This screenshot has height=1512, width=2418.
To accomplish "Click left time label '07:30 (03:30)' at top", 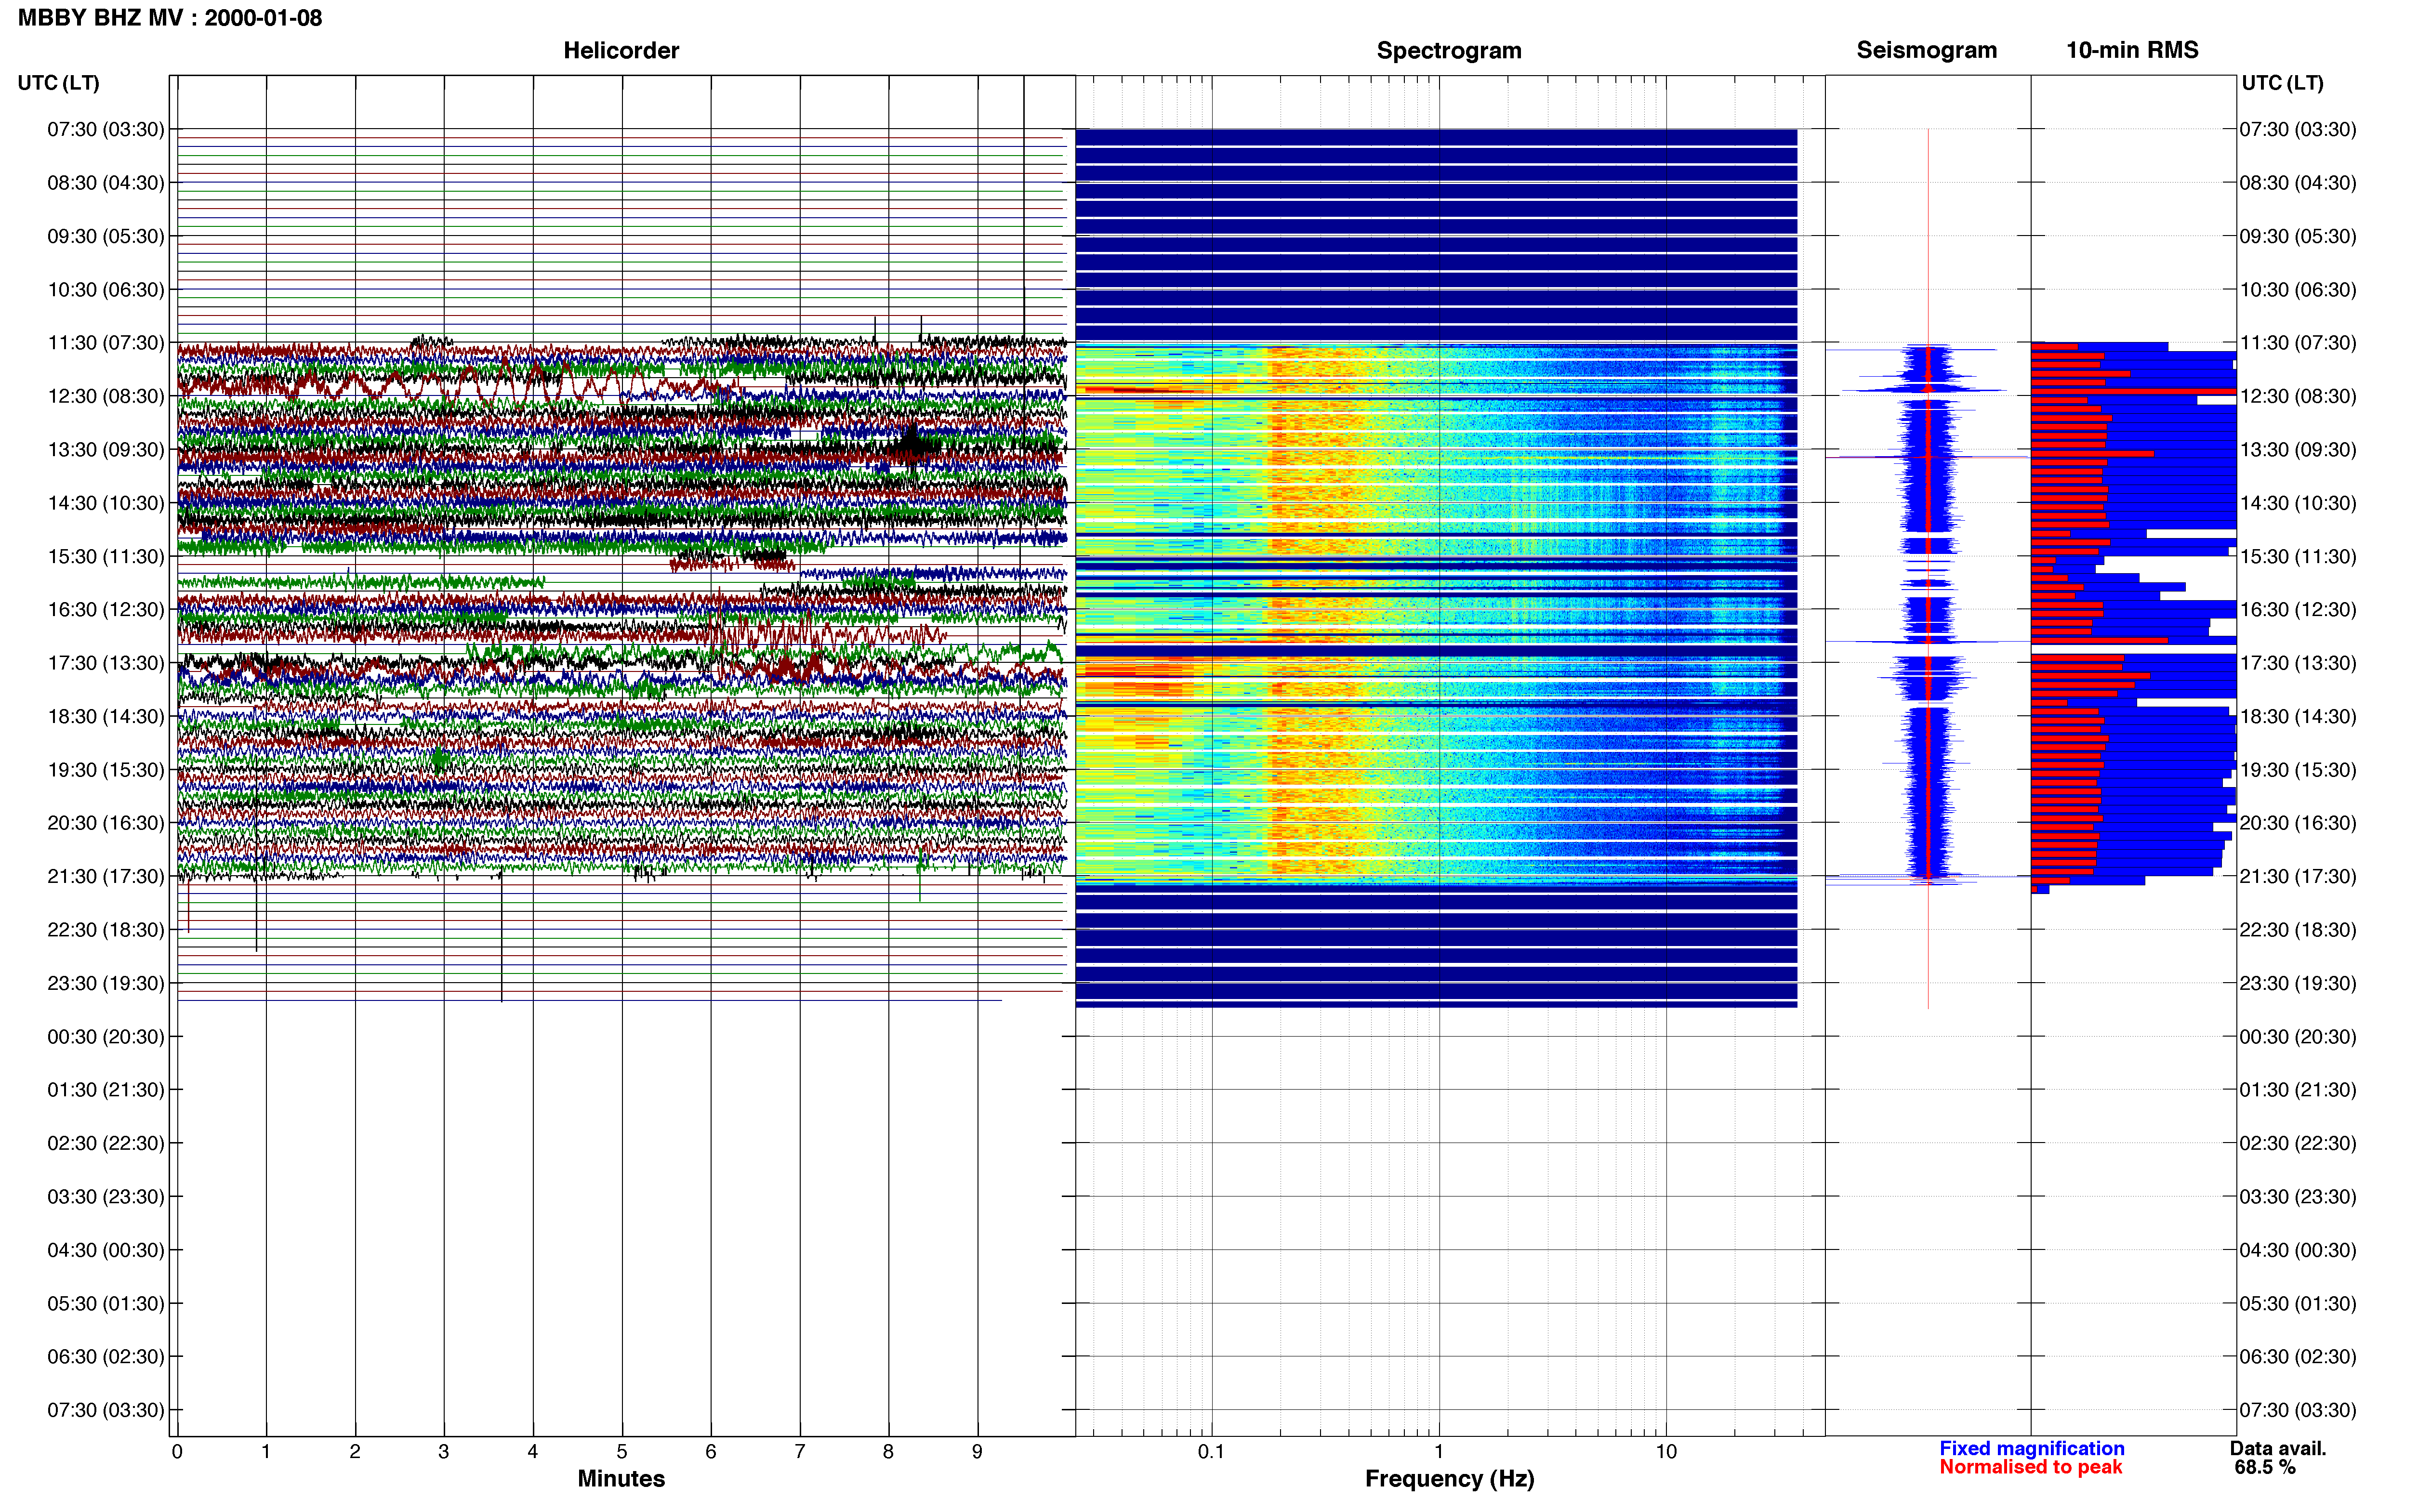I will 106,129.
